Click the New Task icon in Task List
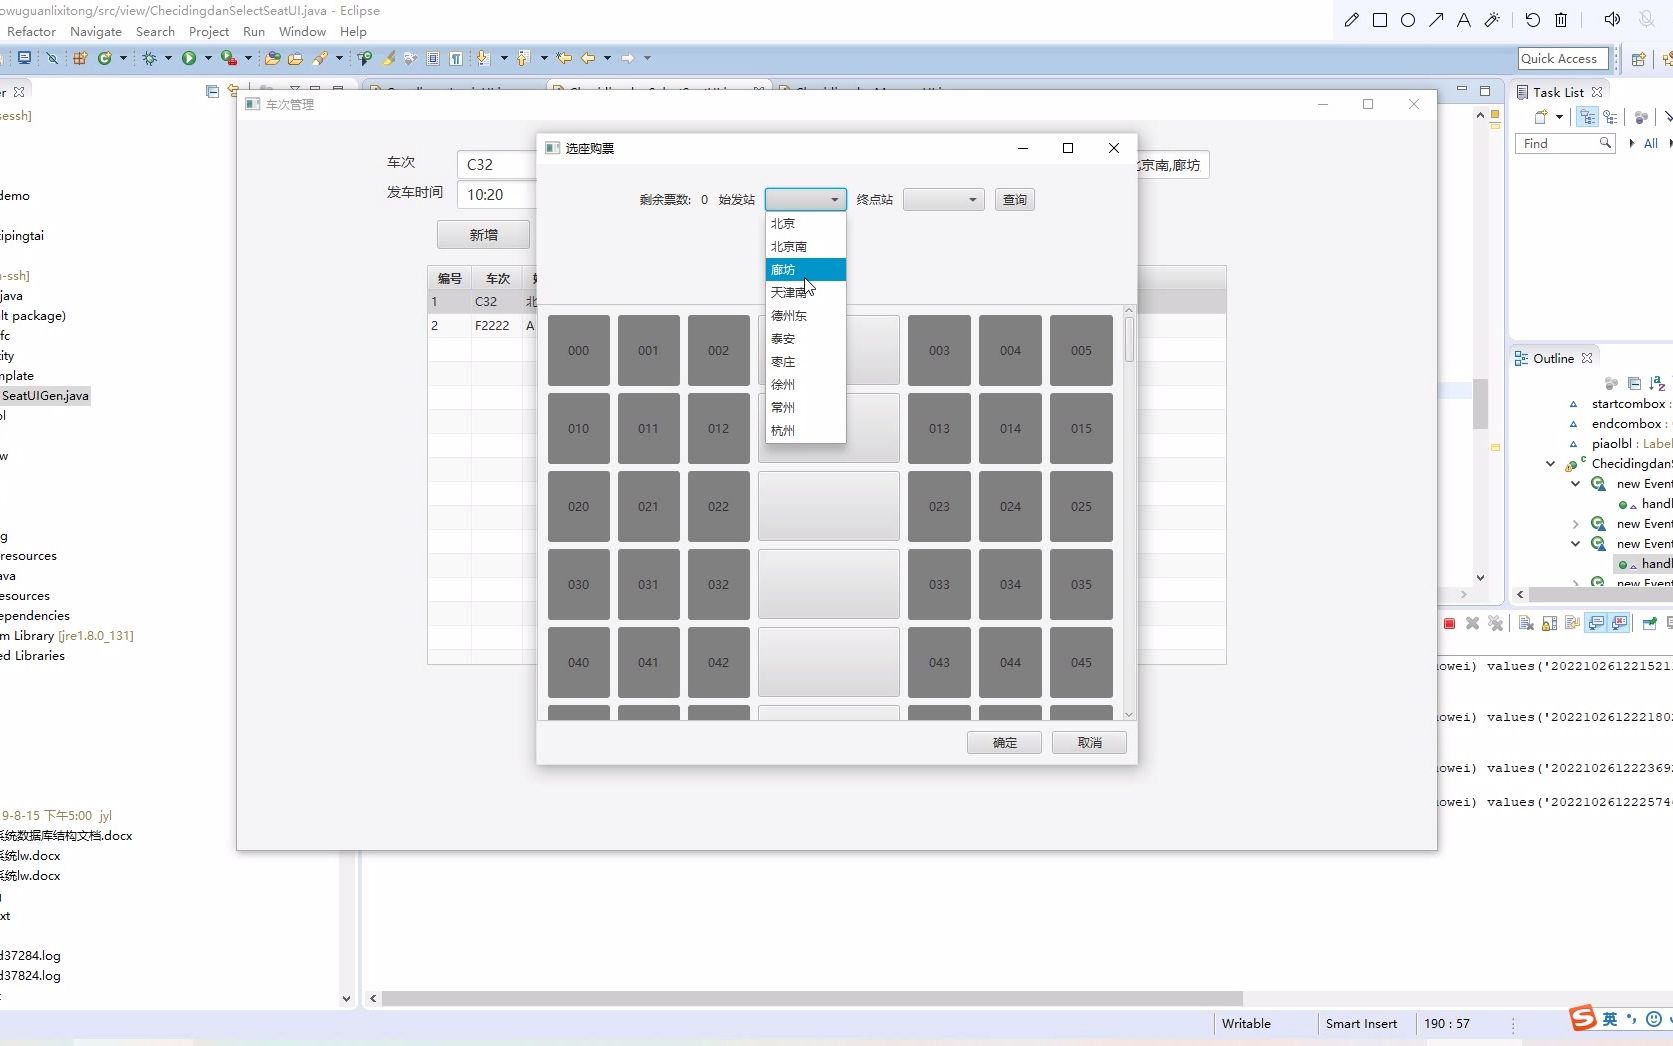The width and height of the screenshot is (1673, 1046). 1541,117
